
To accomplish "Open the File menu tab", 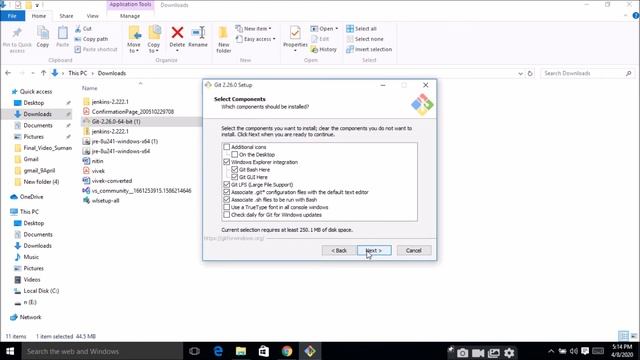I will [x=12, y=16].
